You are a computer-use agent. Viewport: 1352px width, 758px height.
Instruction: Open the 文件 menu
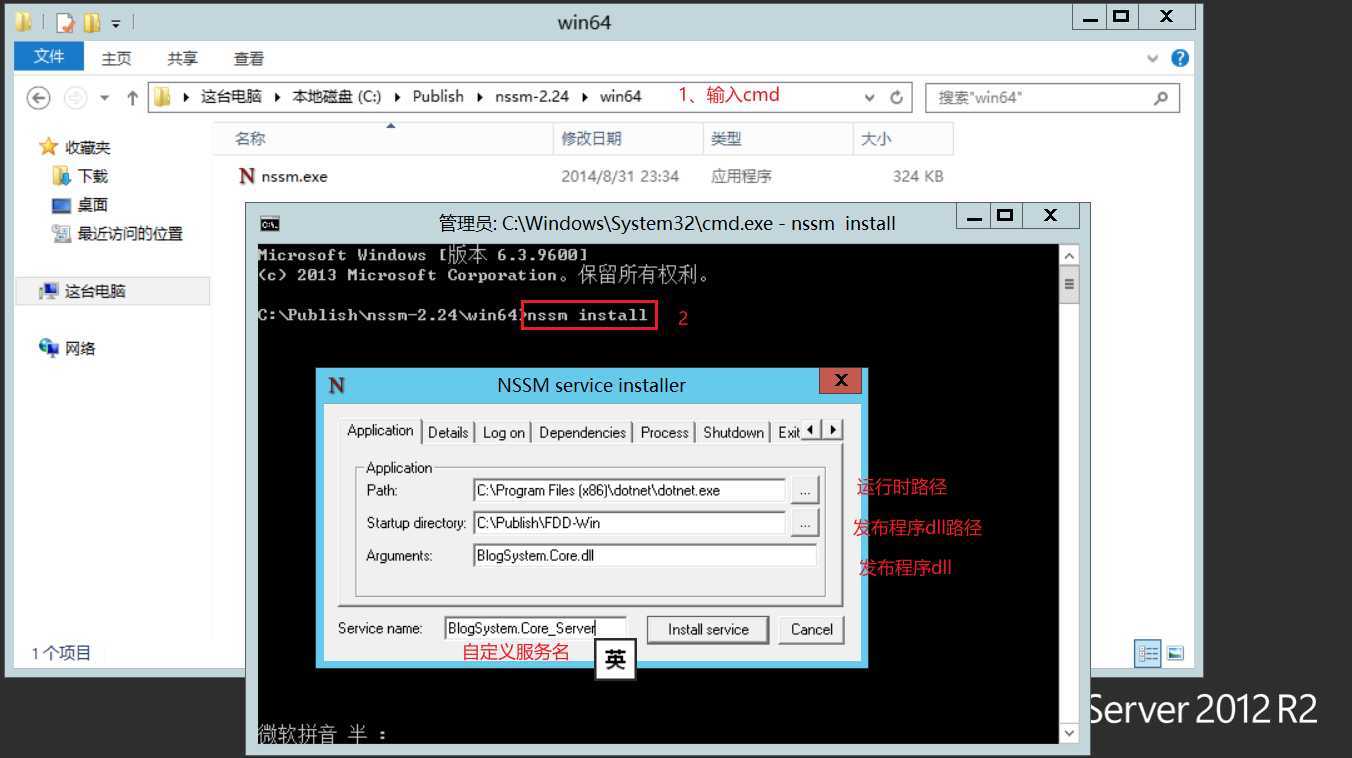(x=48, y=56)
